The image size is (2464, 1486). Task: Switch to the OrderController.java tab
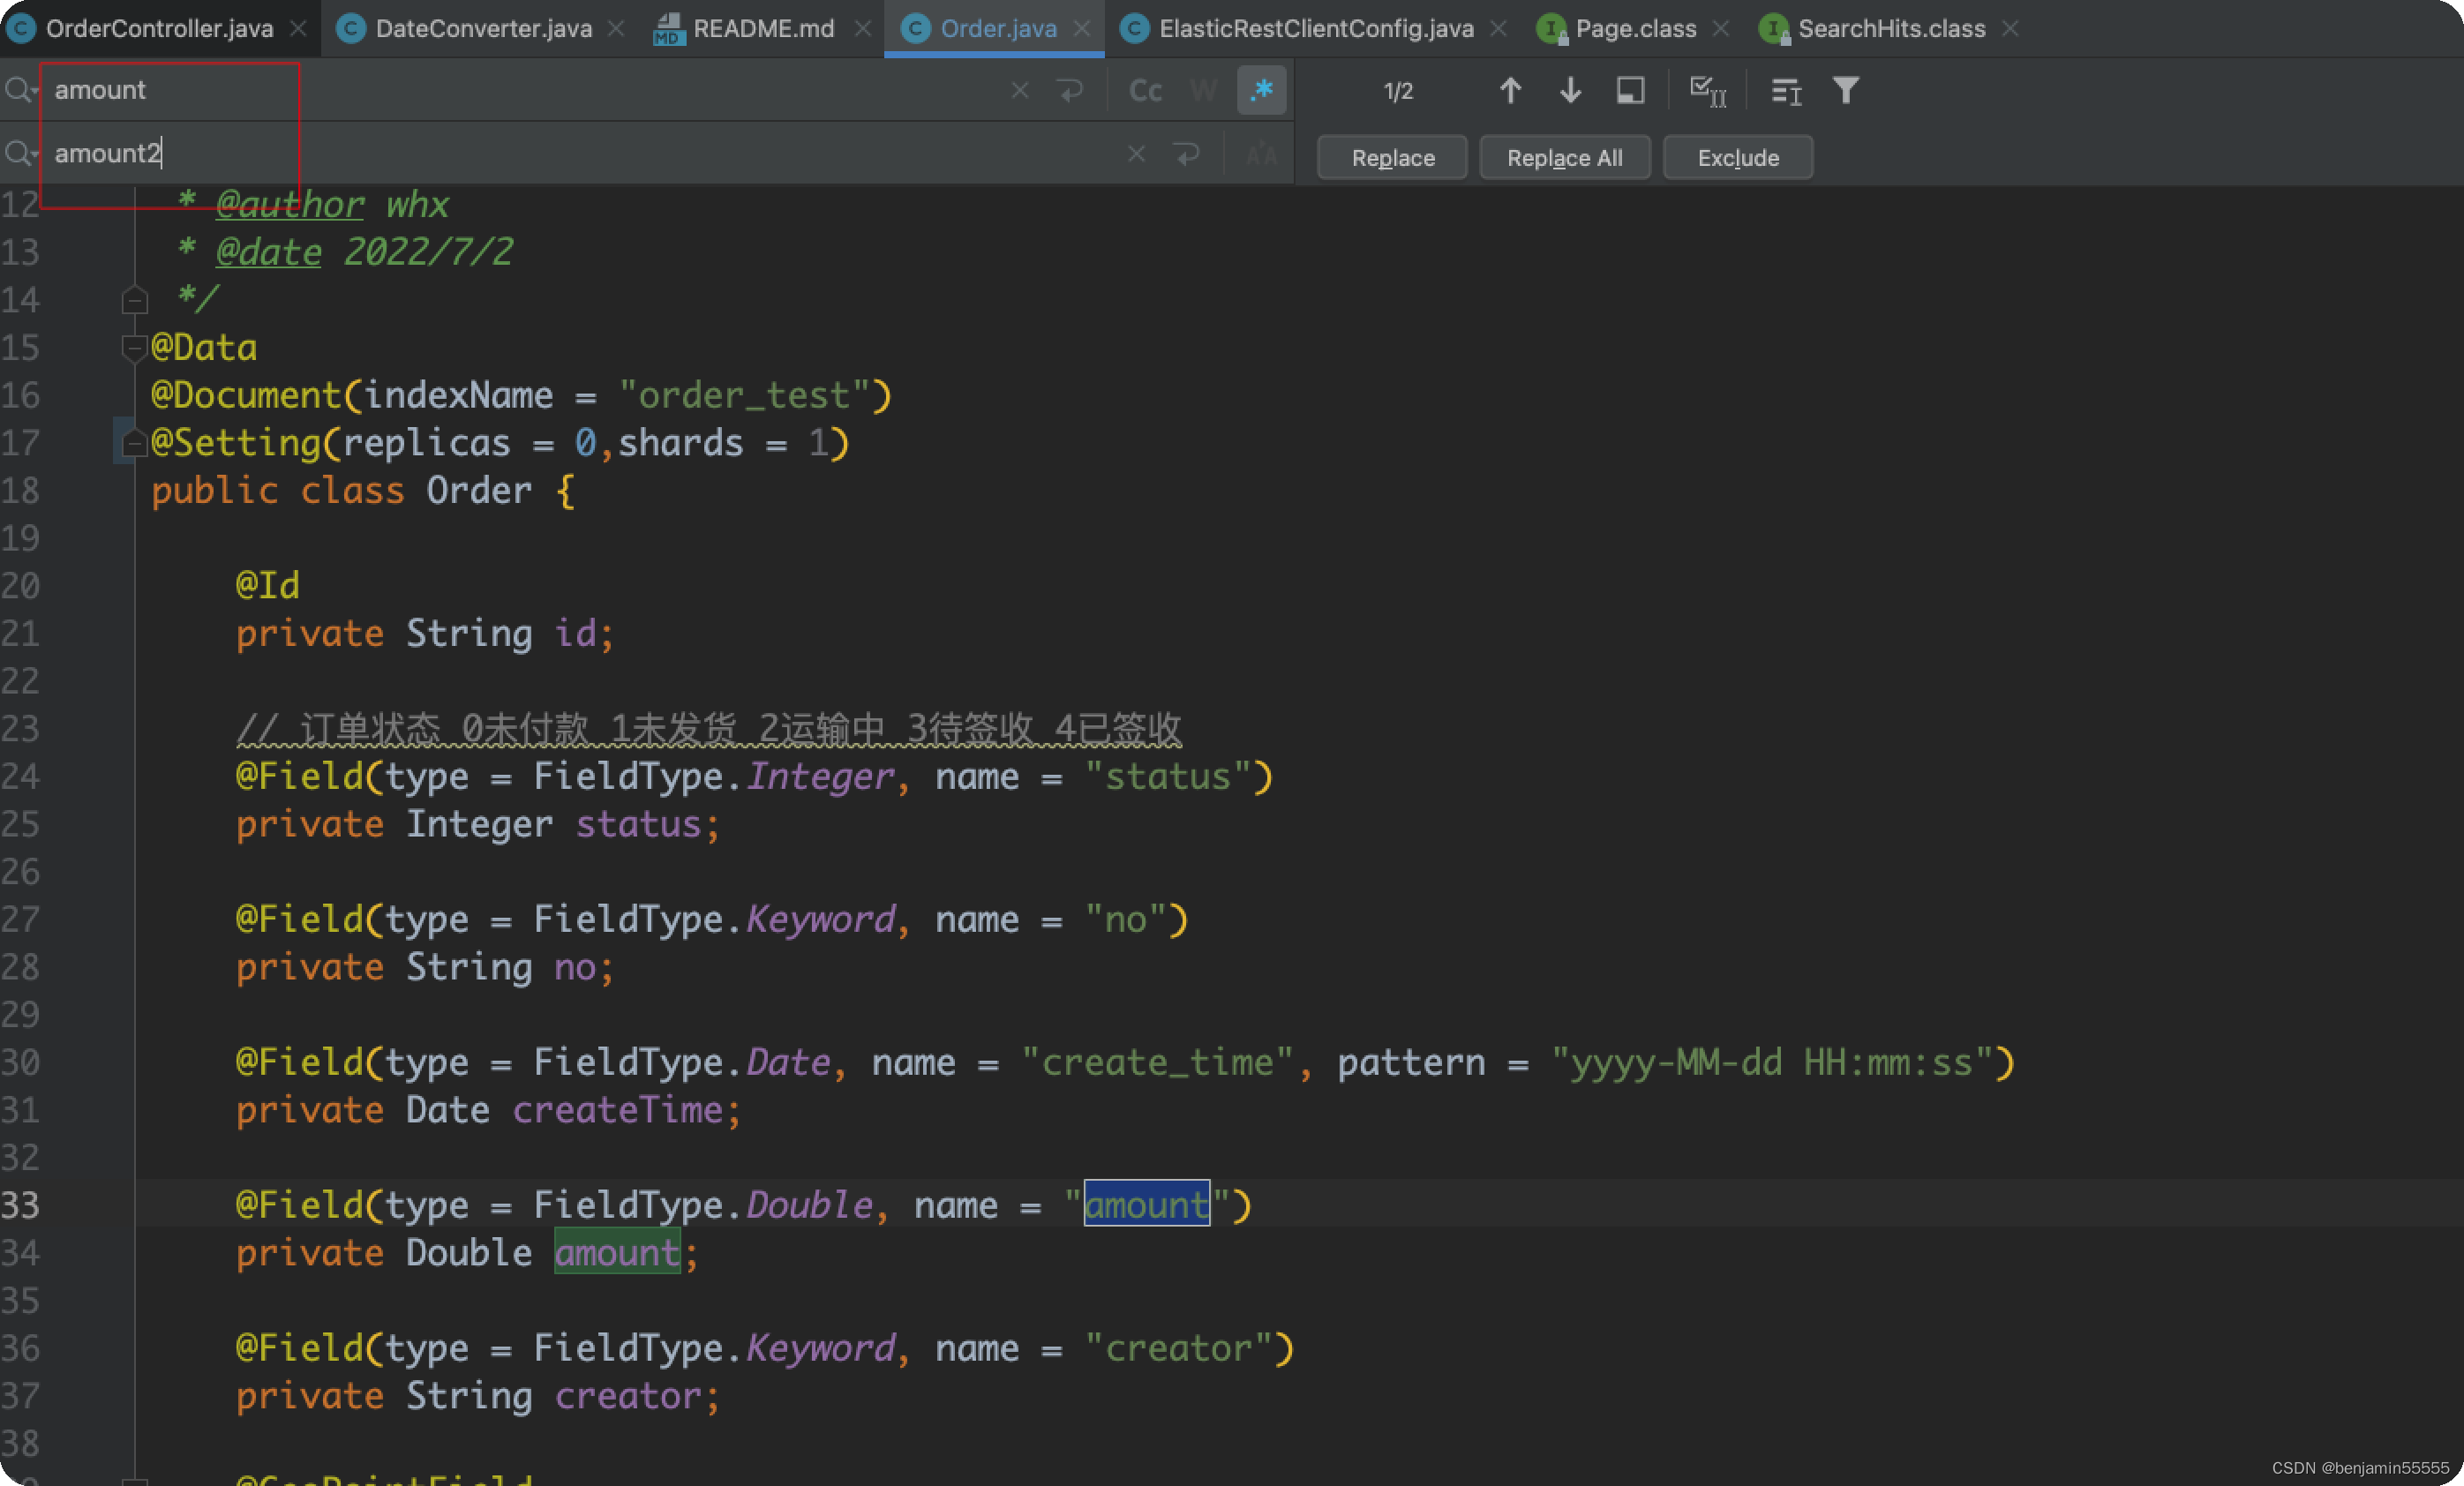click(159, 28)
